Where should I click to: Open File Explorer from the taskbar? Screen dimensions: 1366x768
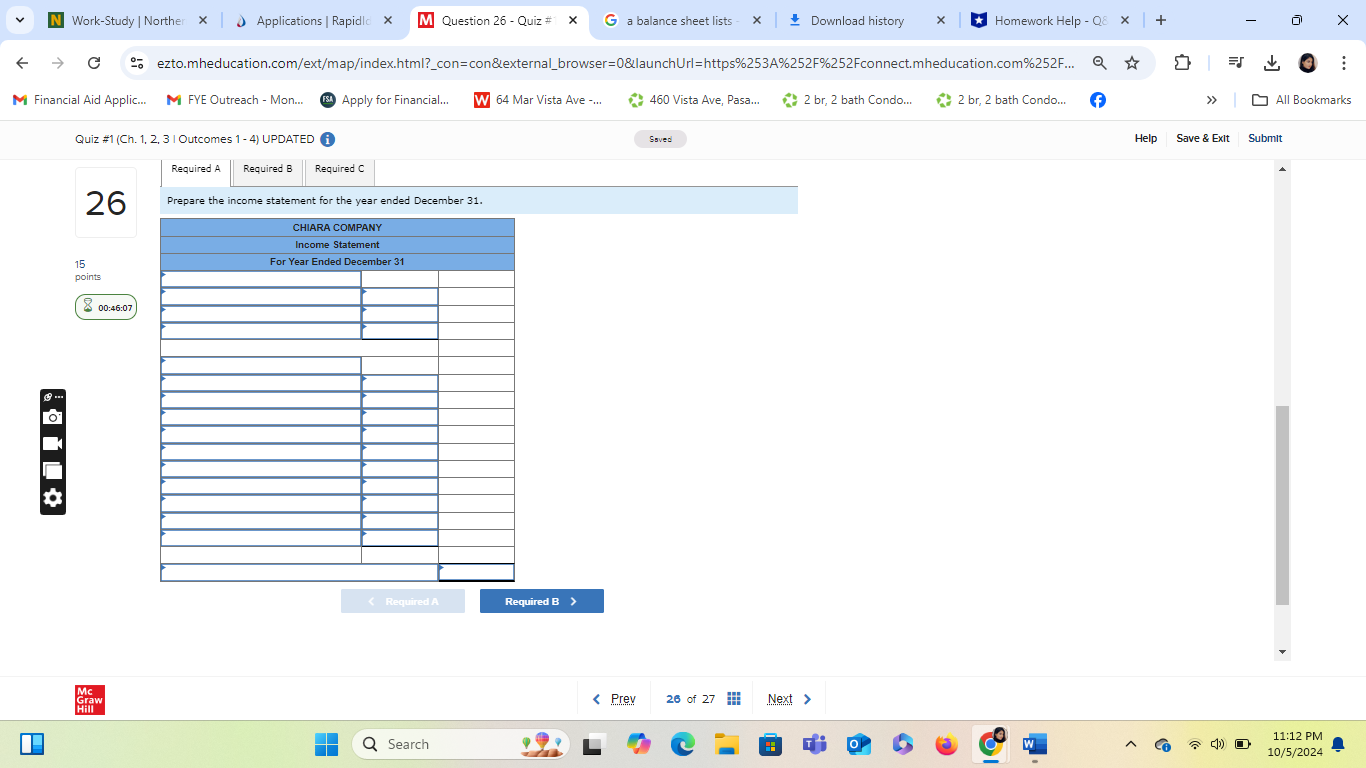(x=727, y=744)
